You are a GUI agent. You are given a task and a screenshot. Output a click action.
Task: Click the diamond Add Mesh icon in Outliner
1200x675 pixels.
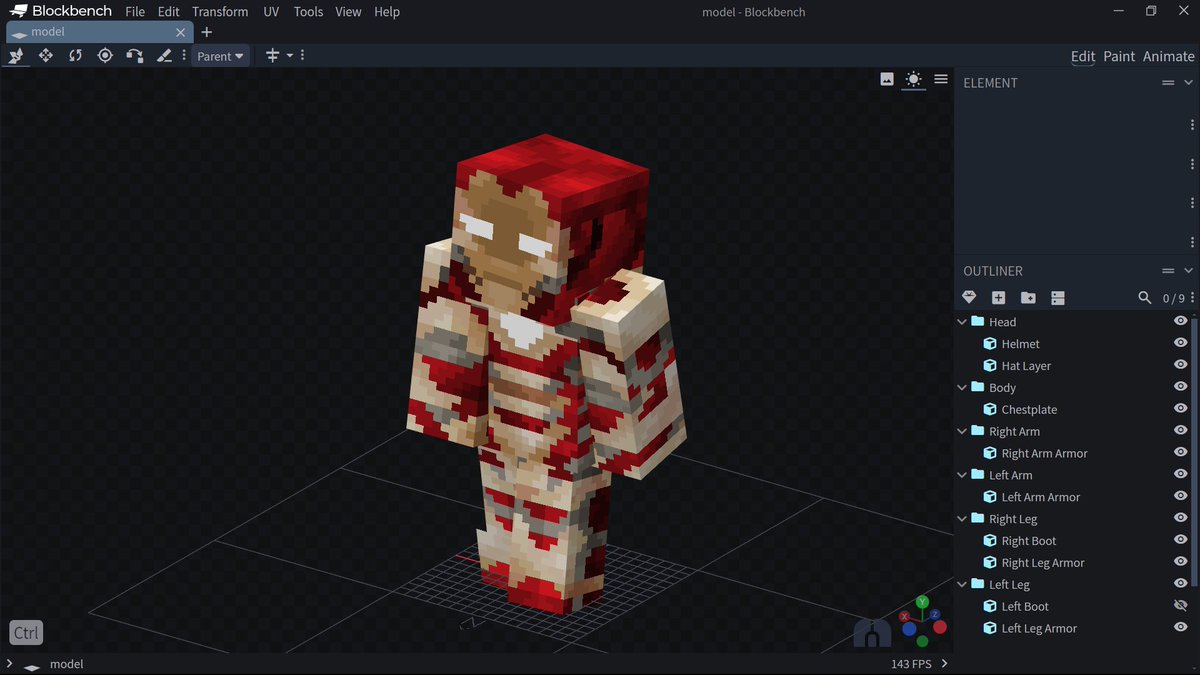969,298
